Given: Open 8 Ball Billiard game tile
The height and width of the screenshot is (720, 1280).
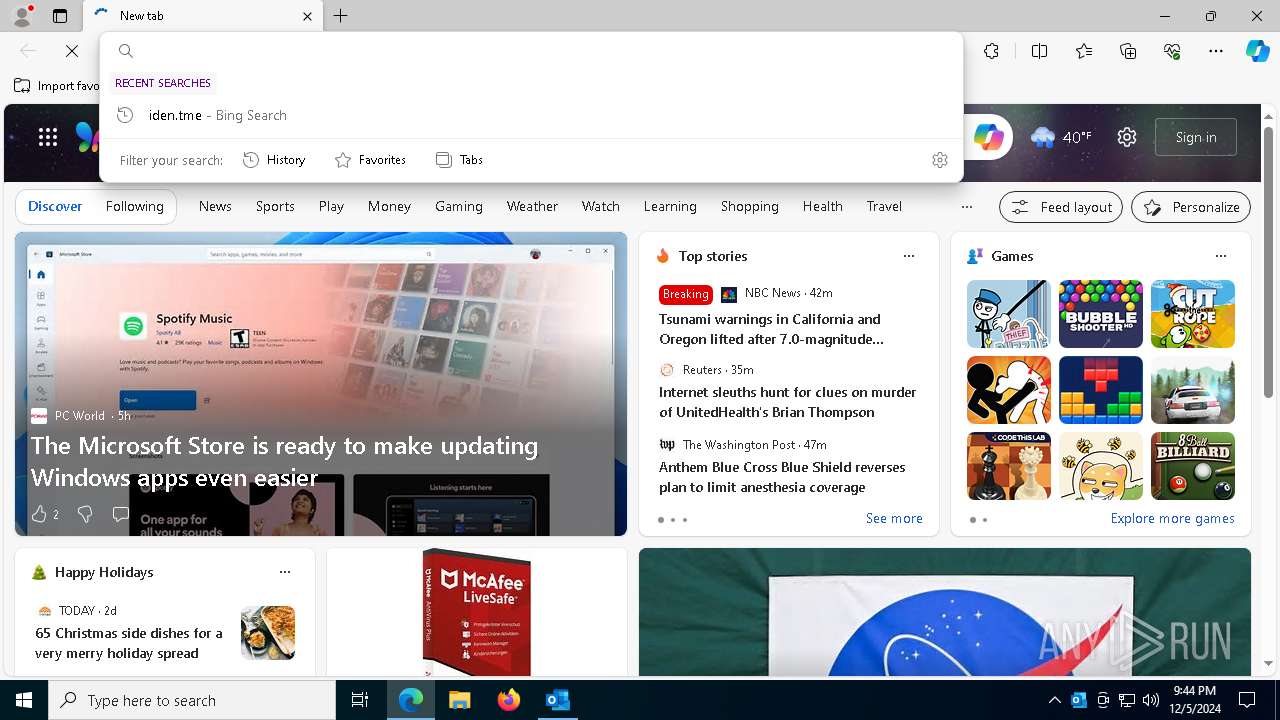Looking at the screenshot, I should 1192,466.
